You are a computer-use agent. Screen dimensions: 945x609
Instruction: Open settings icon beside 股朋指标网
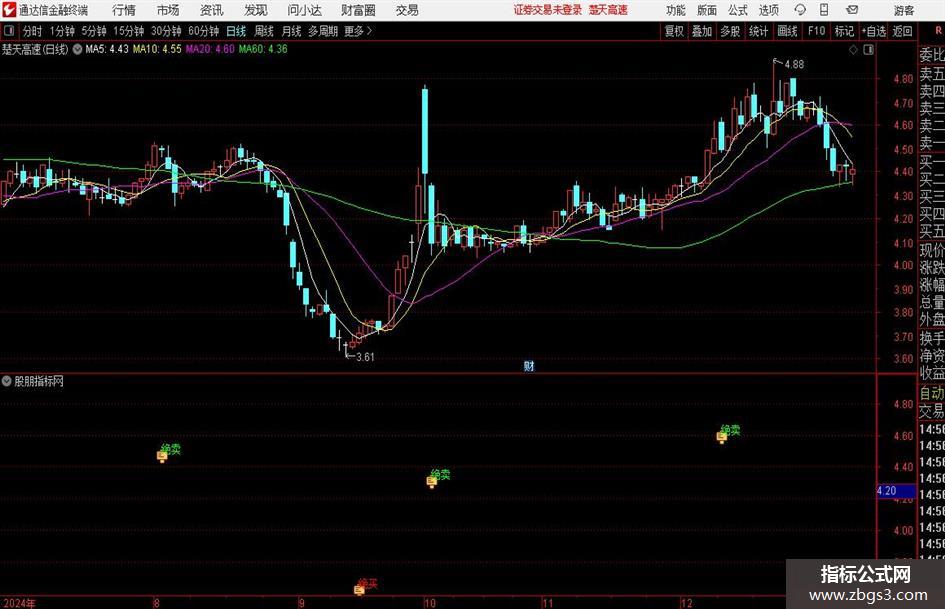(x=7, y=381)
